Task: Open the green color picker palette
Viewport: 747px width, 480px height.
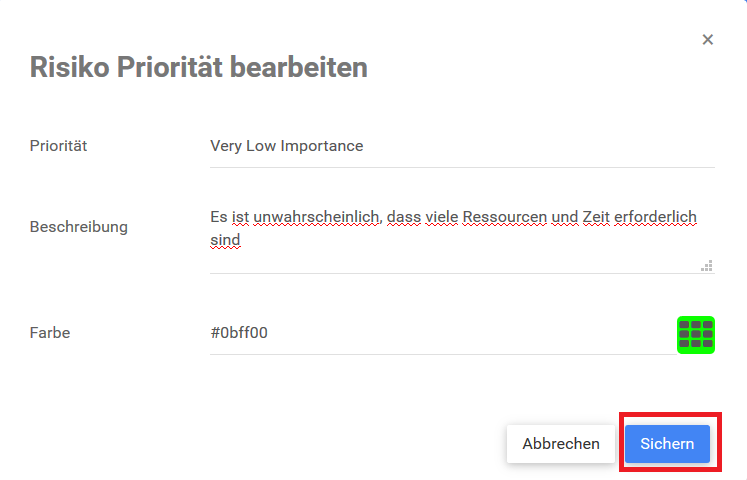Action: coord(695,335)
